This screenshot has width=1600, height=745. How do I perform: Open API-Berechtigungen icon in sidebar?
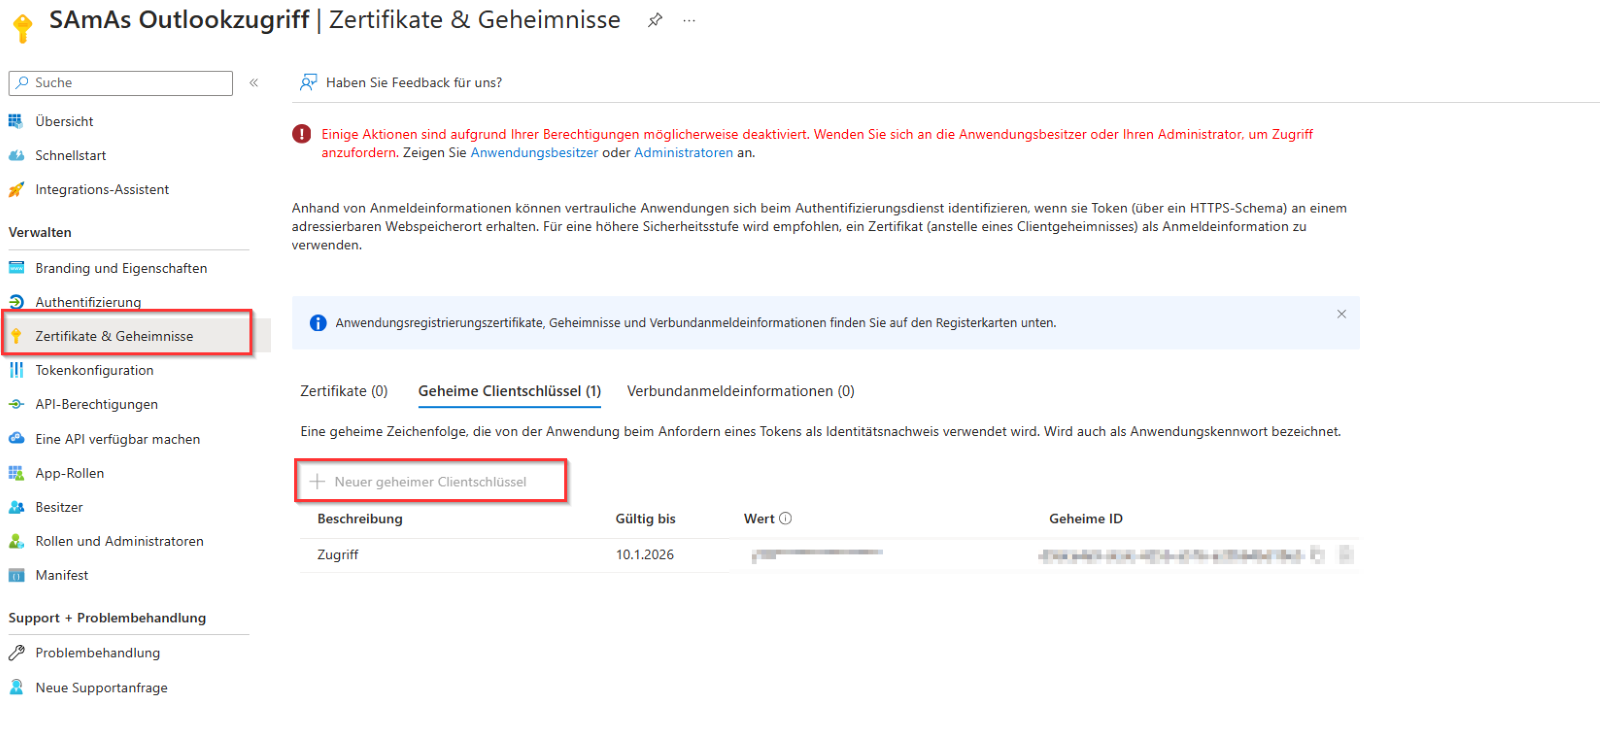(x=16, y=404)
